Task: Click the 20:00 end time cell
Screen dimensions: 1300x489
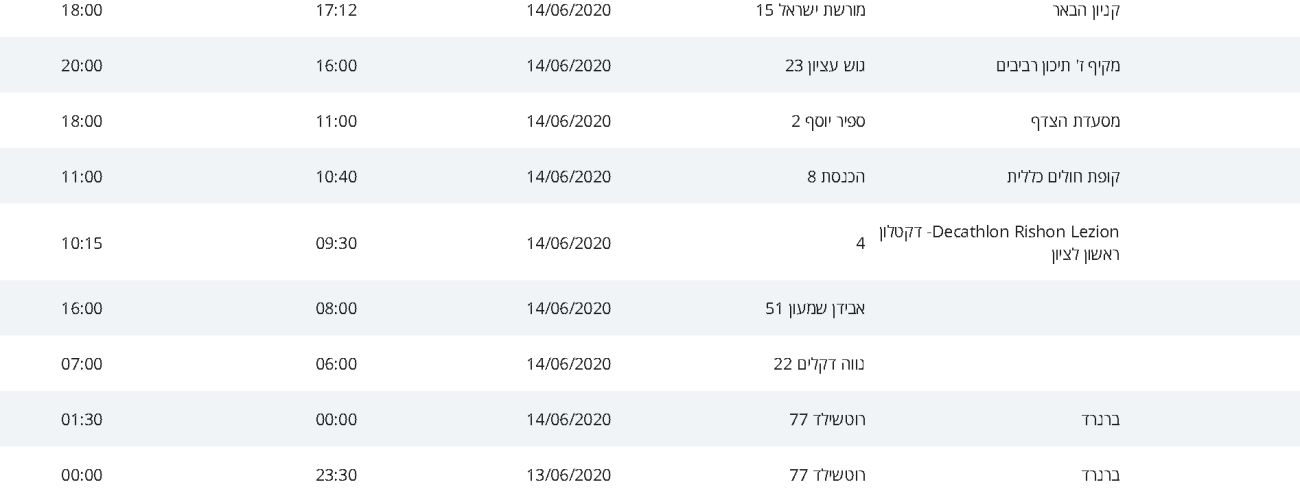Action: tap(82, 66)
